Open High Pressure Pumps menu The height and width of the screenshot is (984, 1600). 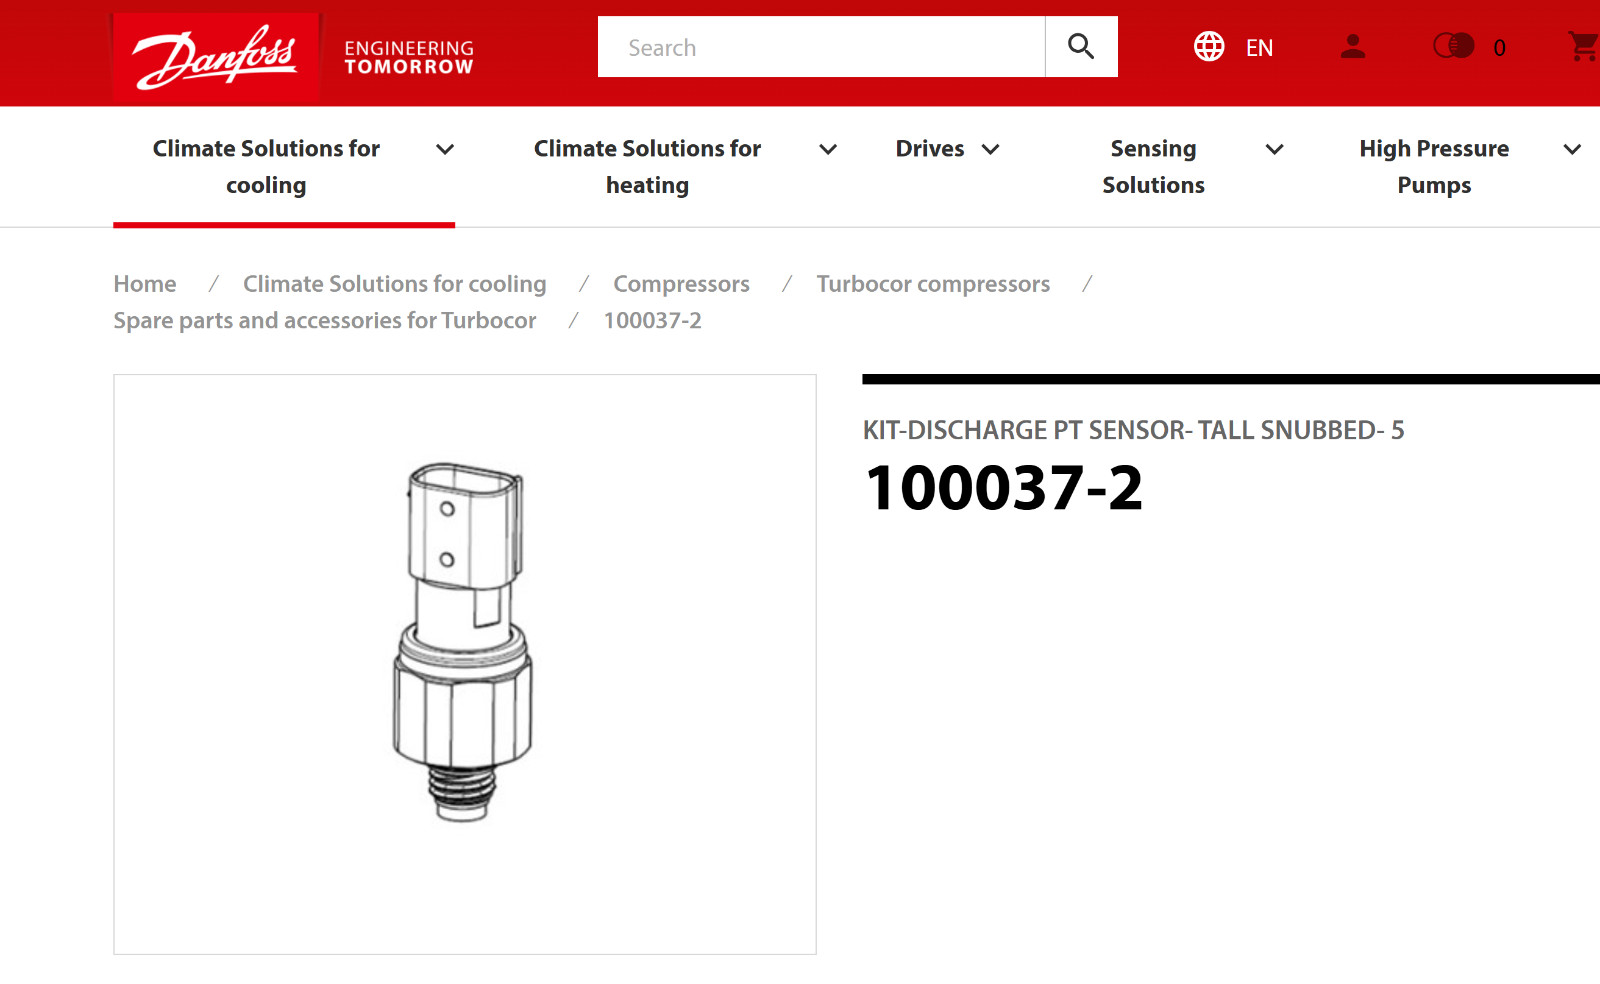coord(1434,167)
